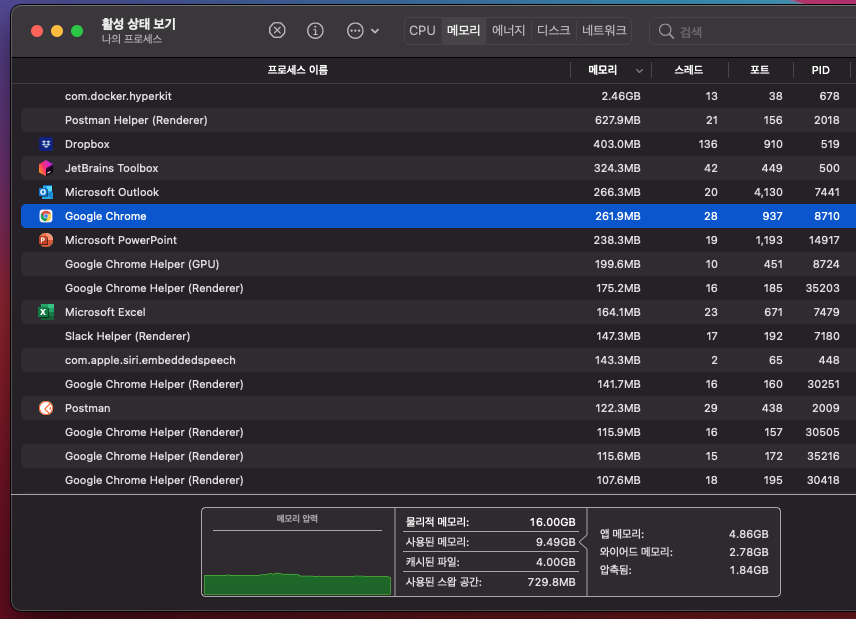Click the 캐시된 파일 4.00GB entry
The width and height of the screenshot is (856, 619).
coord(490,562)
